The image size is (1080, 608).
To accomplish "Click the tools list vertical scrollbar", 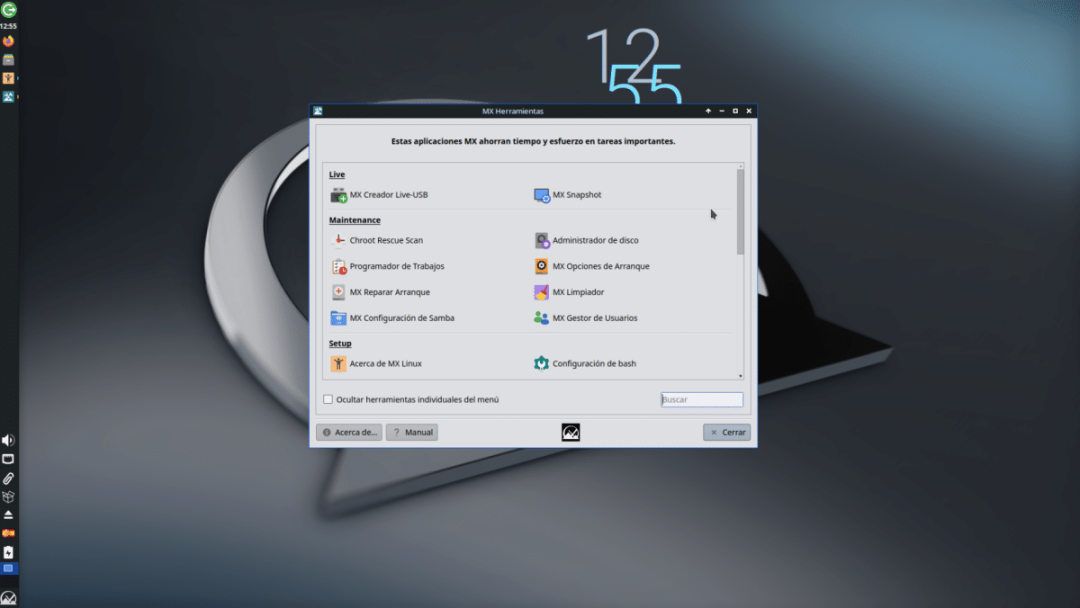I will 740,212.
